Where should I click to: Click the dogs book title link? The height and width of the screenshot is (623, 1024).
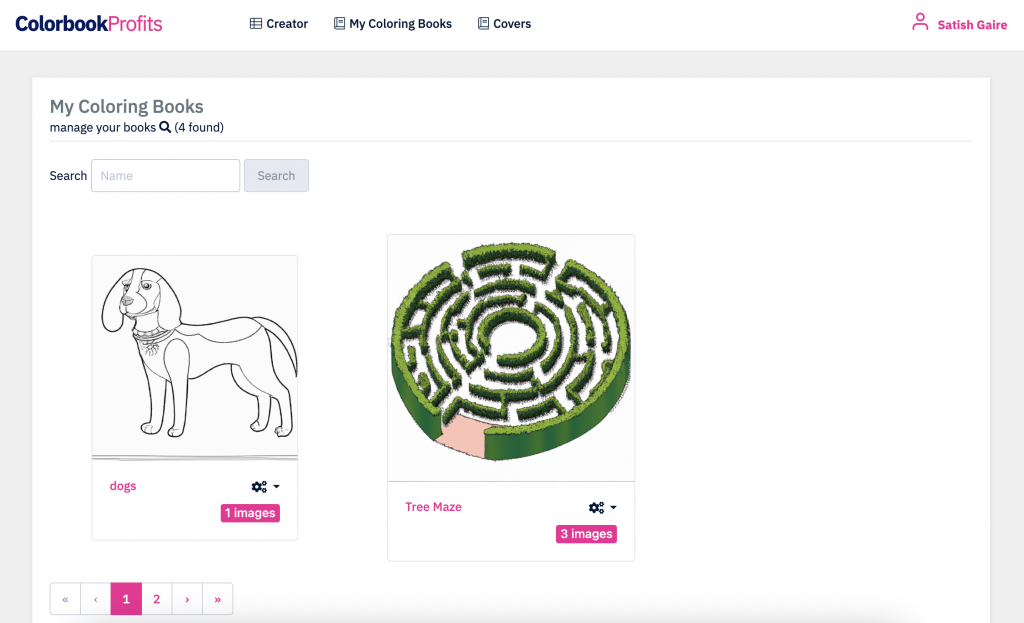click(x=123, y=486)
